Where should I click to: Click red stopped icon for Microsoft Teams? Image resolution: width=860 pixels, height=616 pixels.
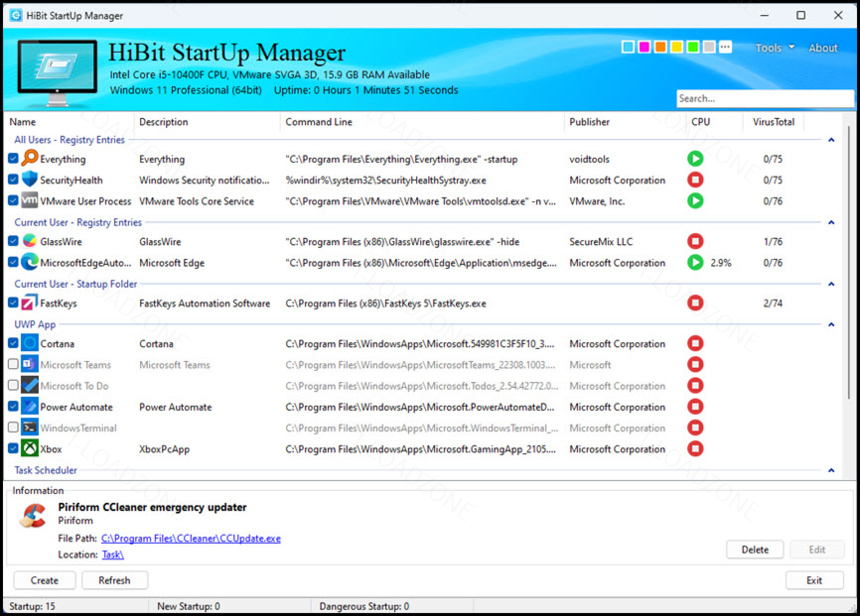click(695, 364)
